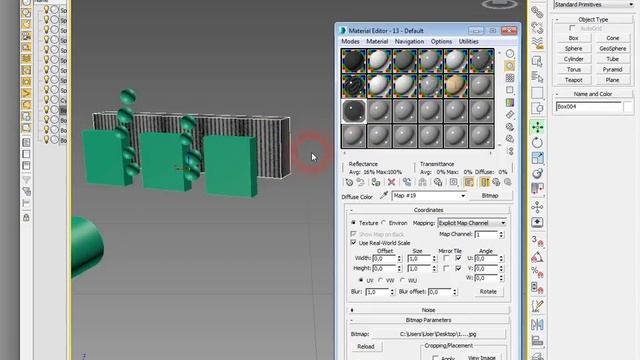Screen dimensions: 640x360
Task: Select the Move tool in vertical toolbar
Action: pyautogui.click(x=538, y=127)
